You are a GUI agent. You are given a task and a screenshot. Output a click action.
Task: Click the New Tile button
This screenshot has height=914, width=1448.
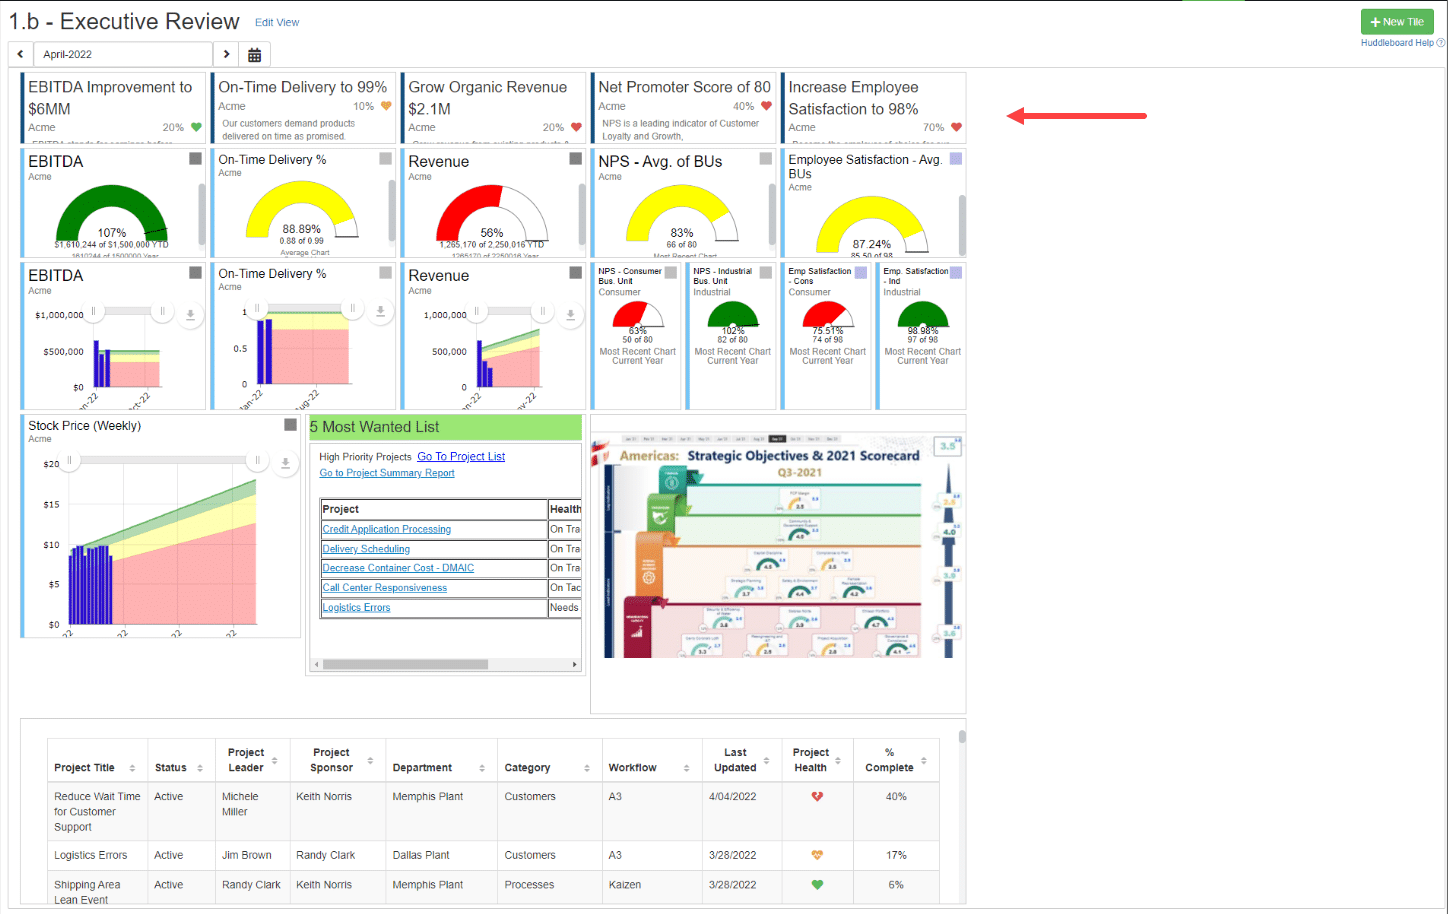click(1397, 22)
